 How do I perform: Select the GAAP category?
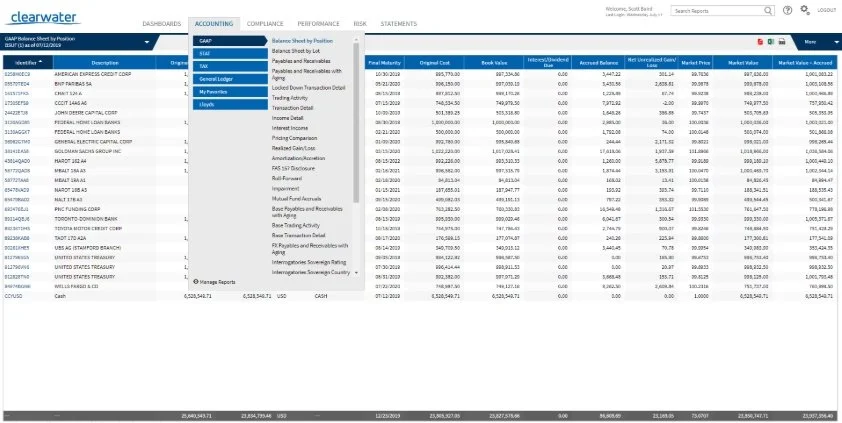point(230,41)
